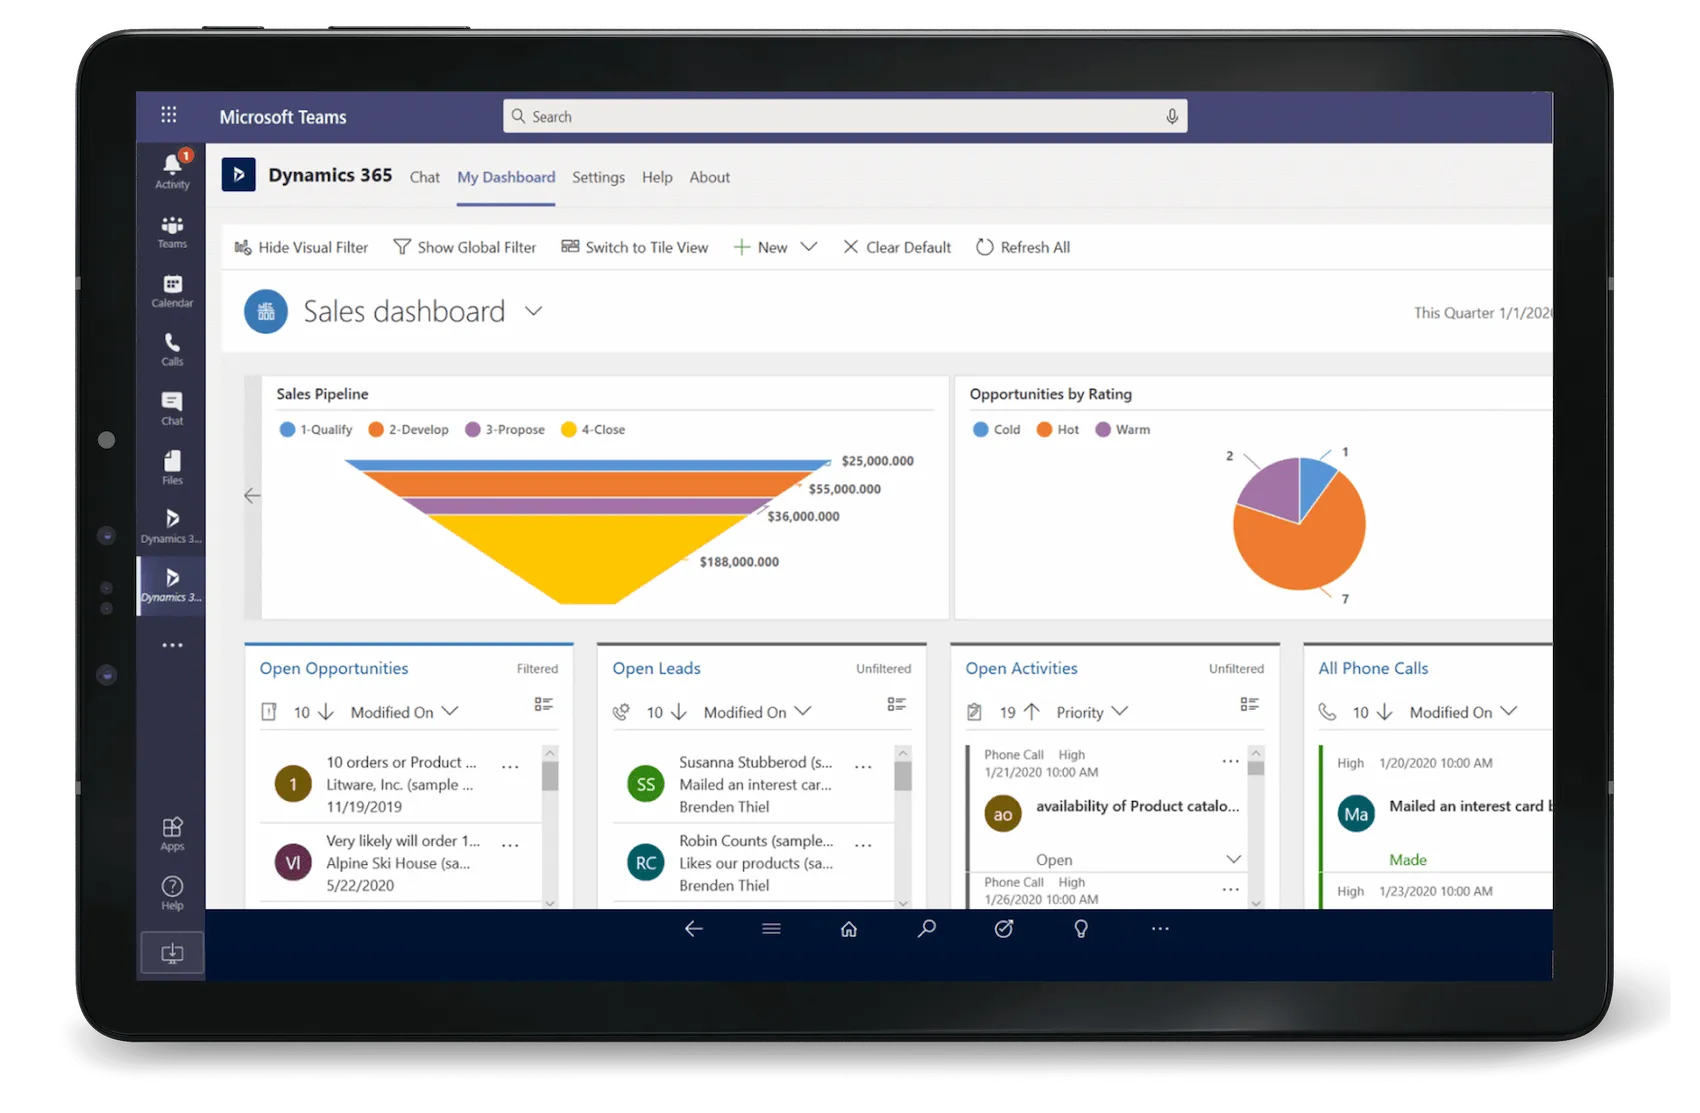Viewport: 1700px width, 1113px height.
Task: Open the task checkmark icon in bottom bar
Action: tap(1004, 929)
